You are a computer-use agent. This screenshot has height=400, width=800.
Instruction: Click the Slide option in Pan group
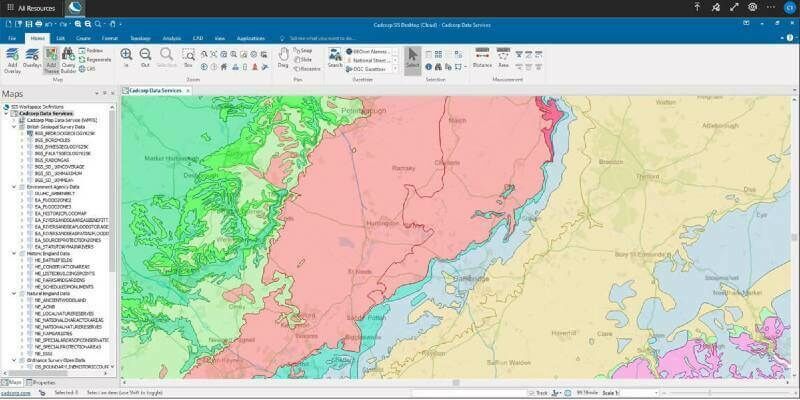pyautogui.click(x=303, y=60)
